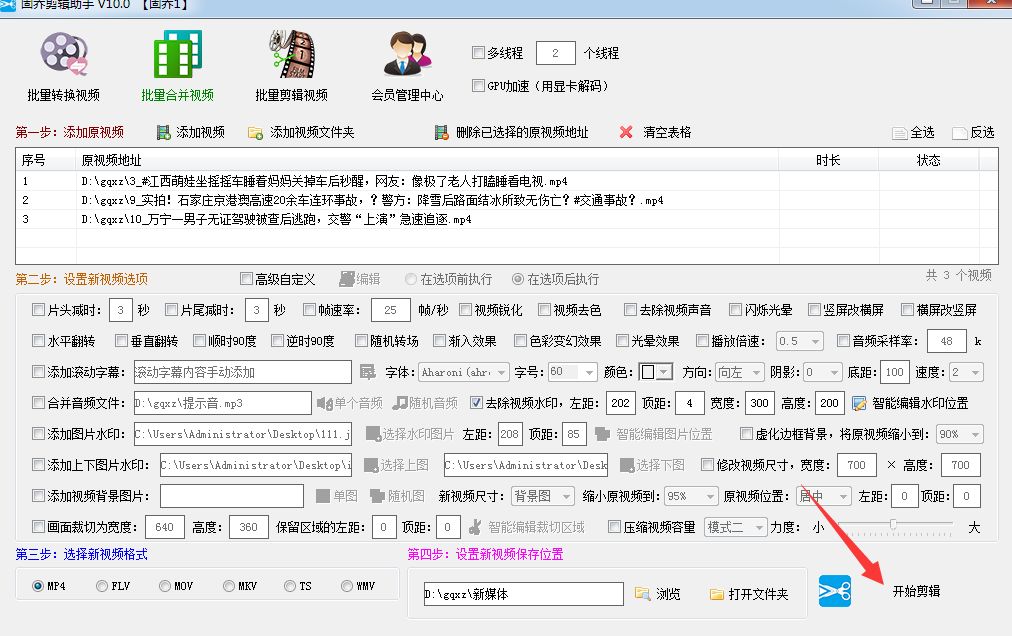Click the 智能编辑图片位置 icon
Screen dimensions: 1012x636
tap(602, 434)
